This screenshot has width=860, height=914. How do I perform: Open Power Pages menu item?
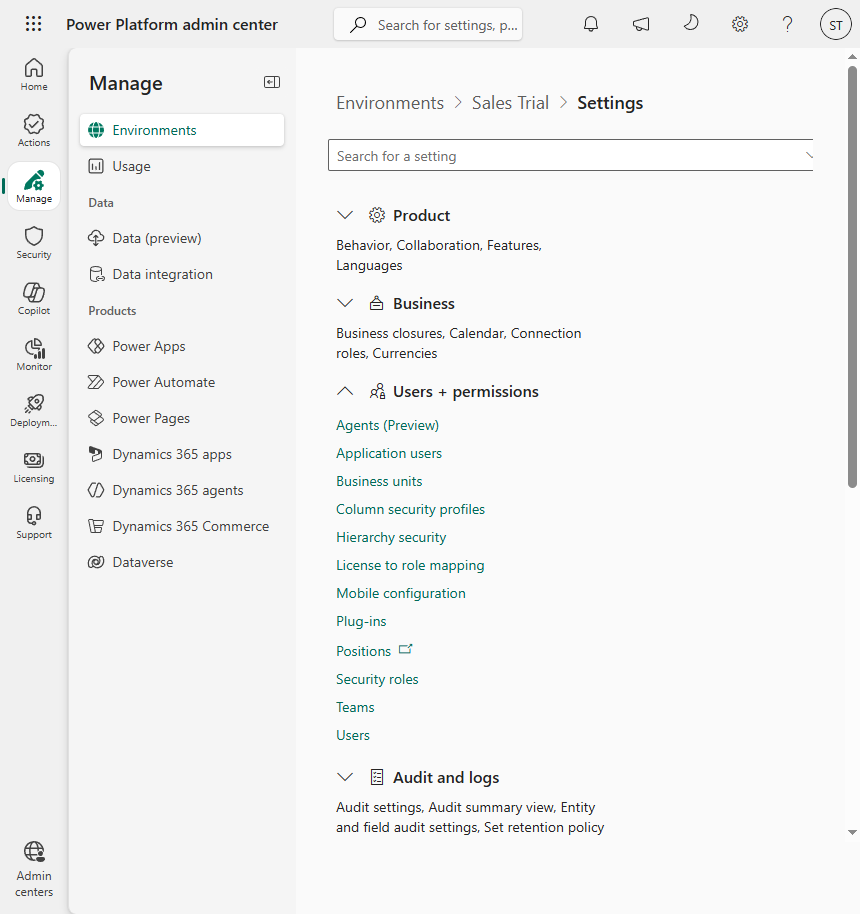[x=182, y=418]
